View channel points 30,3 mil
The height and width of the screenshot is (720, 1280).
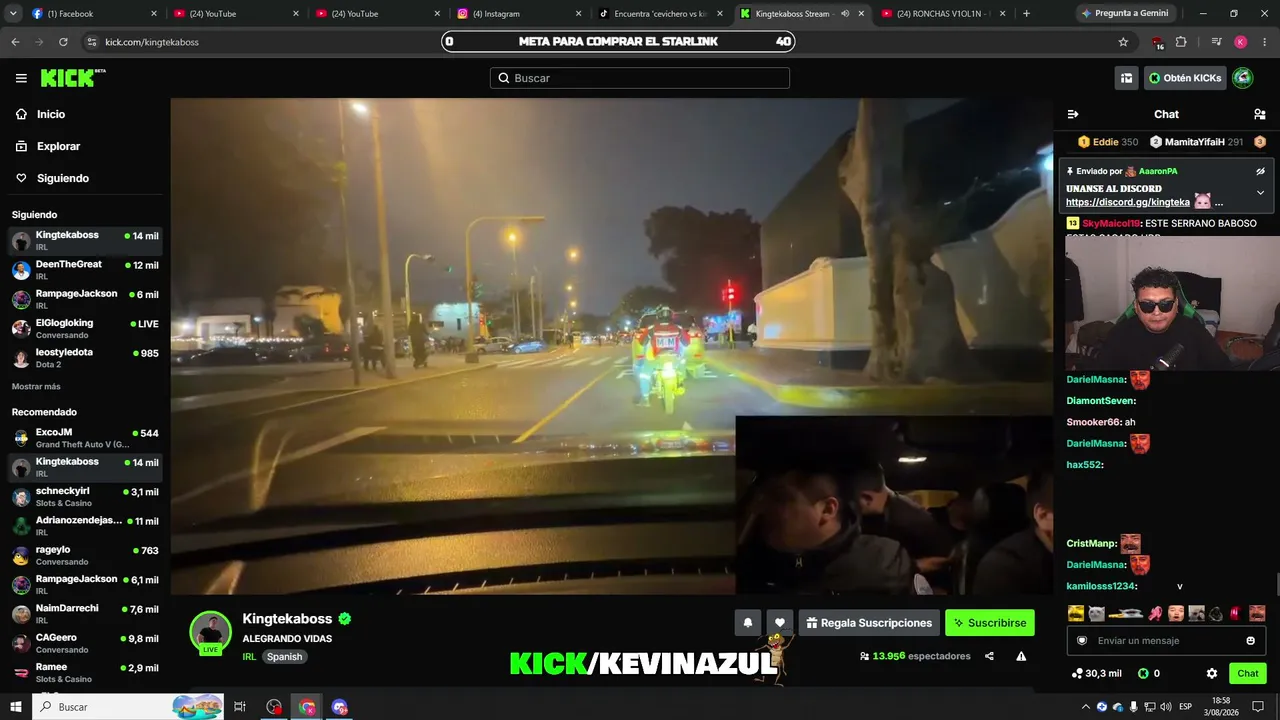coord(1096,674)
